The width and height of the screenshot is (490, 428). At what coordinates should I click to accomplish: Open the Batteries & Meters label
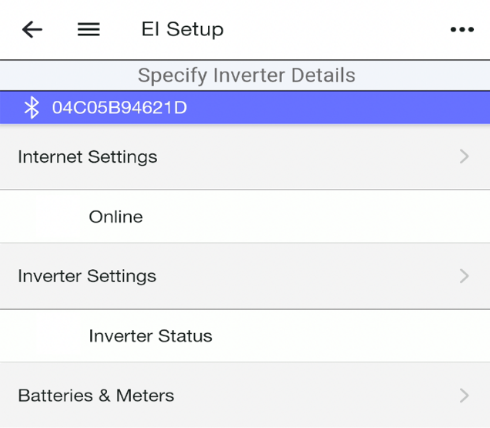[96, 396]
